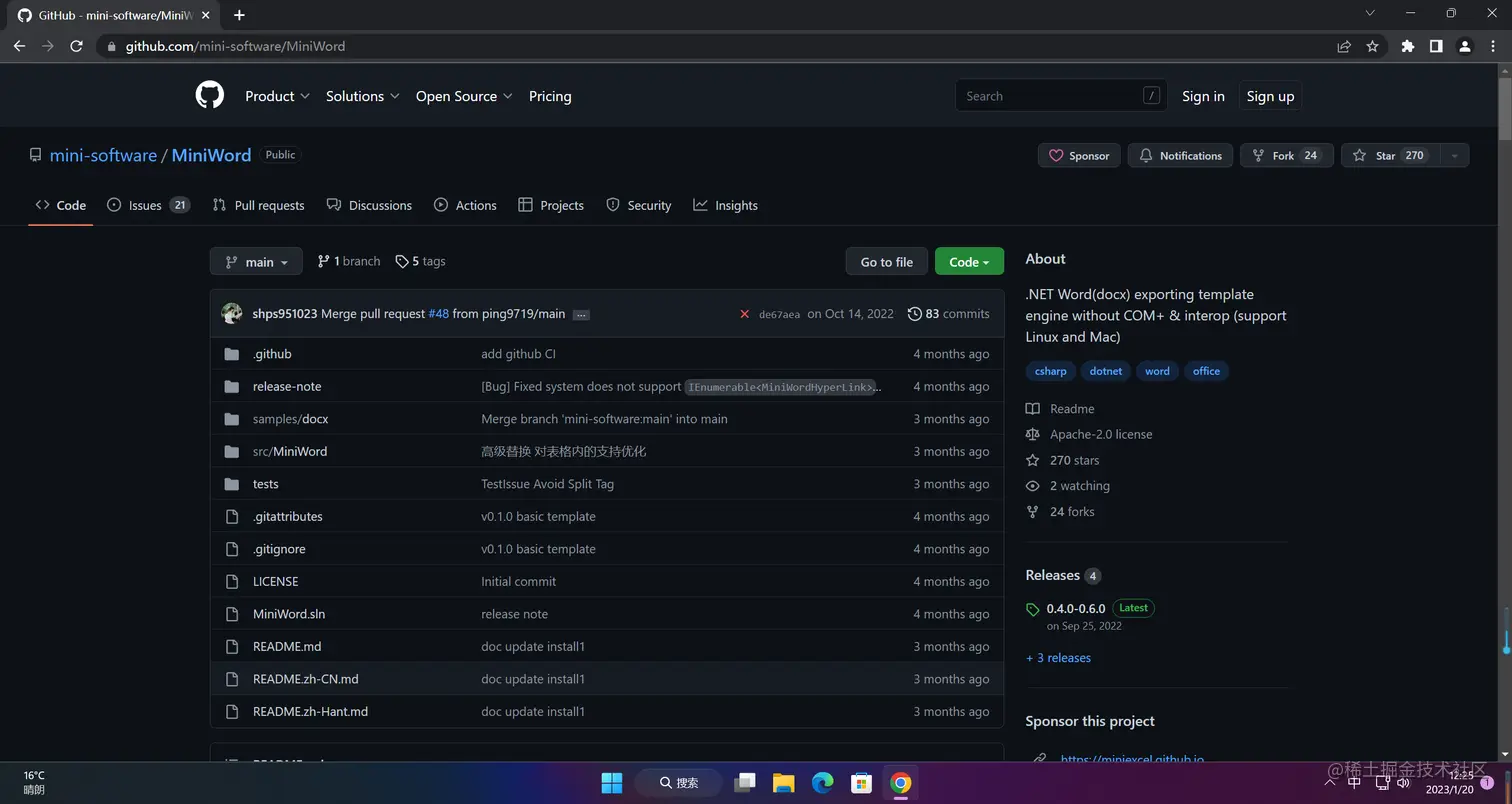
Task: Open the Apache-2.0 license link
Action: click(1100, 434)
